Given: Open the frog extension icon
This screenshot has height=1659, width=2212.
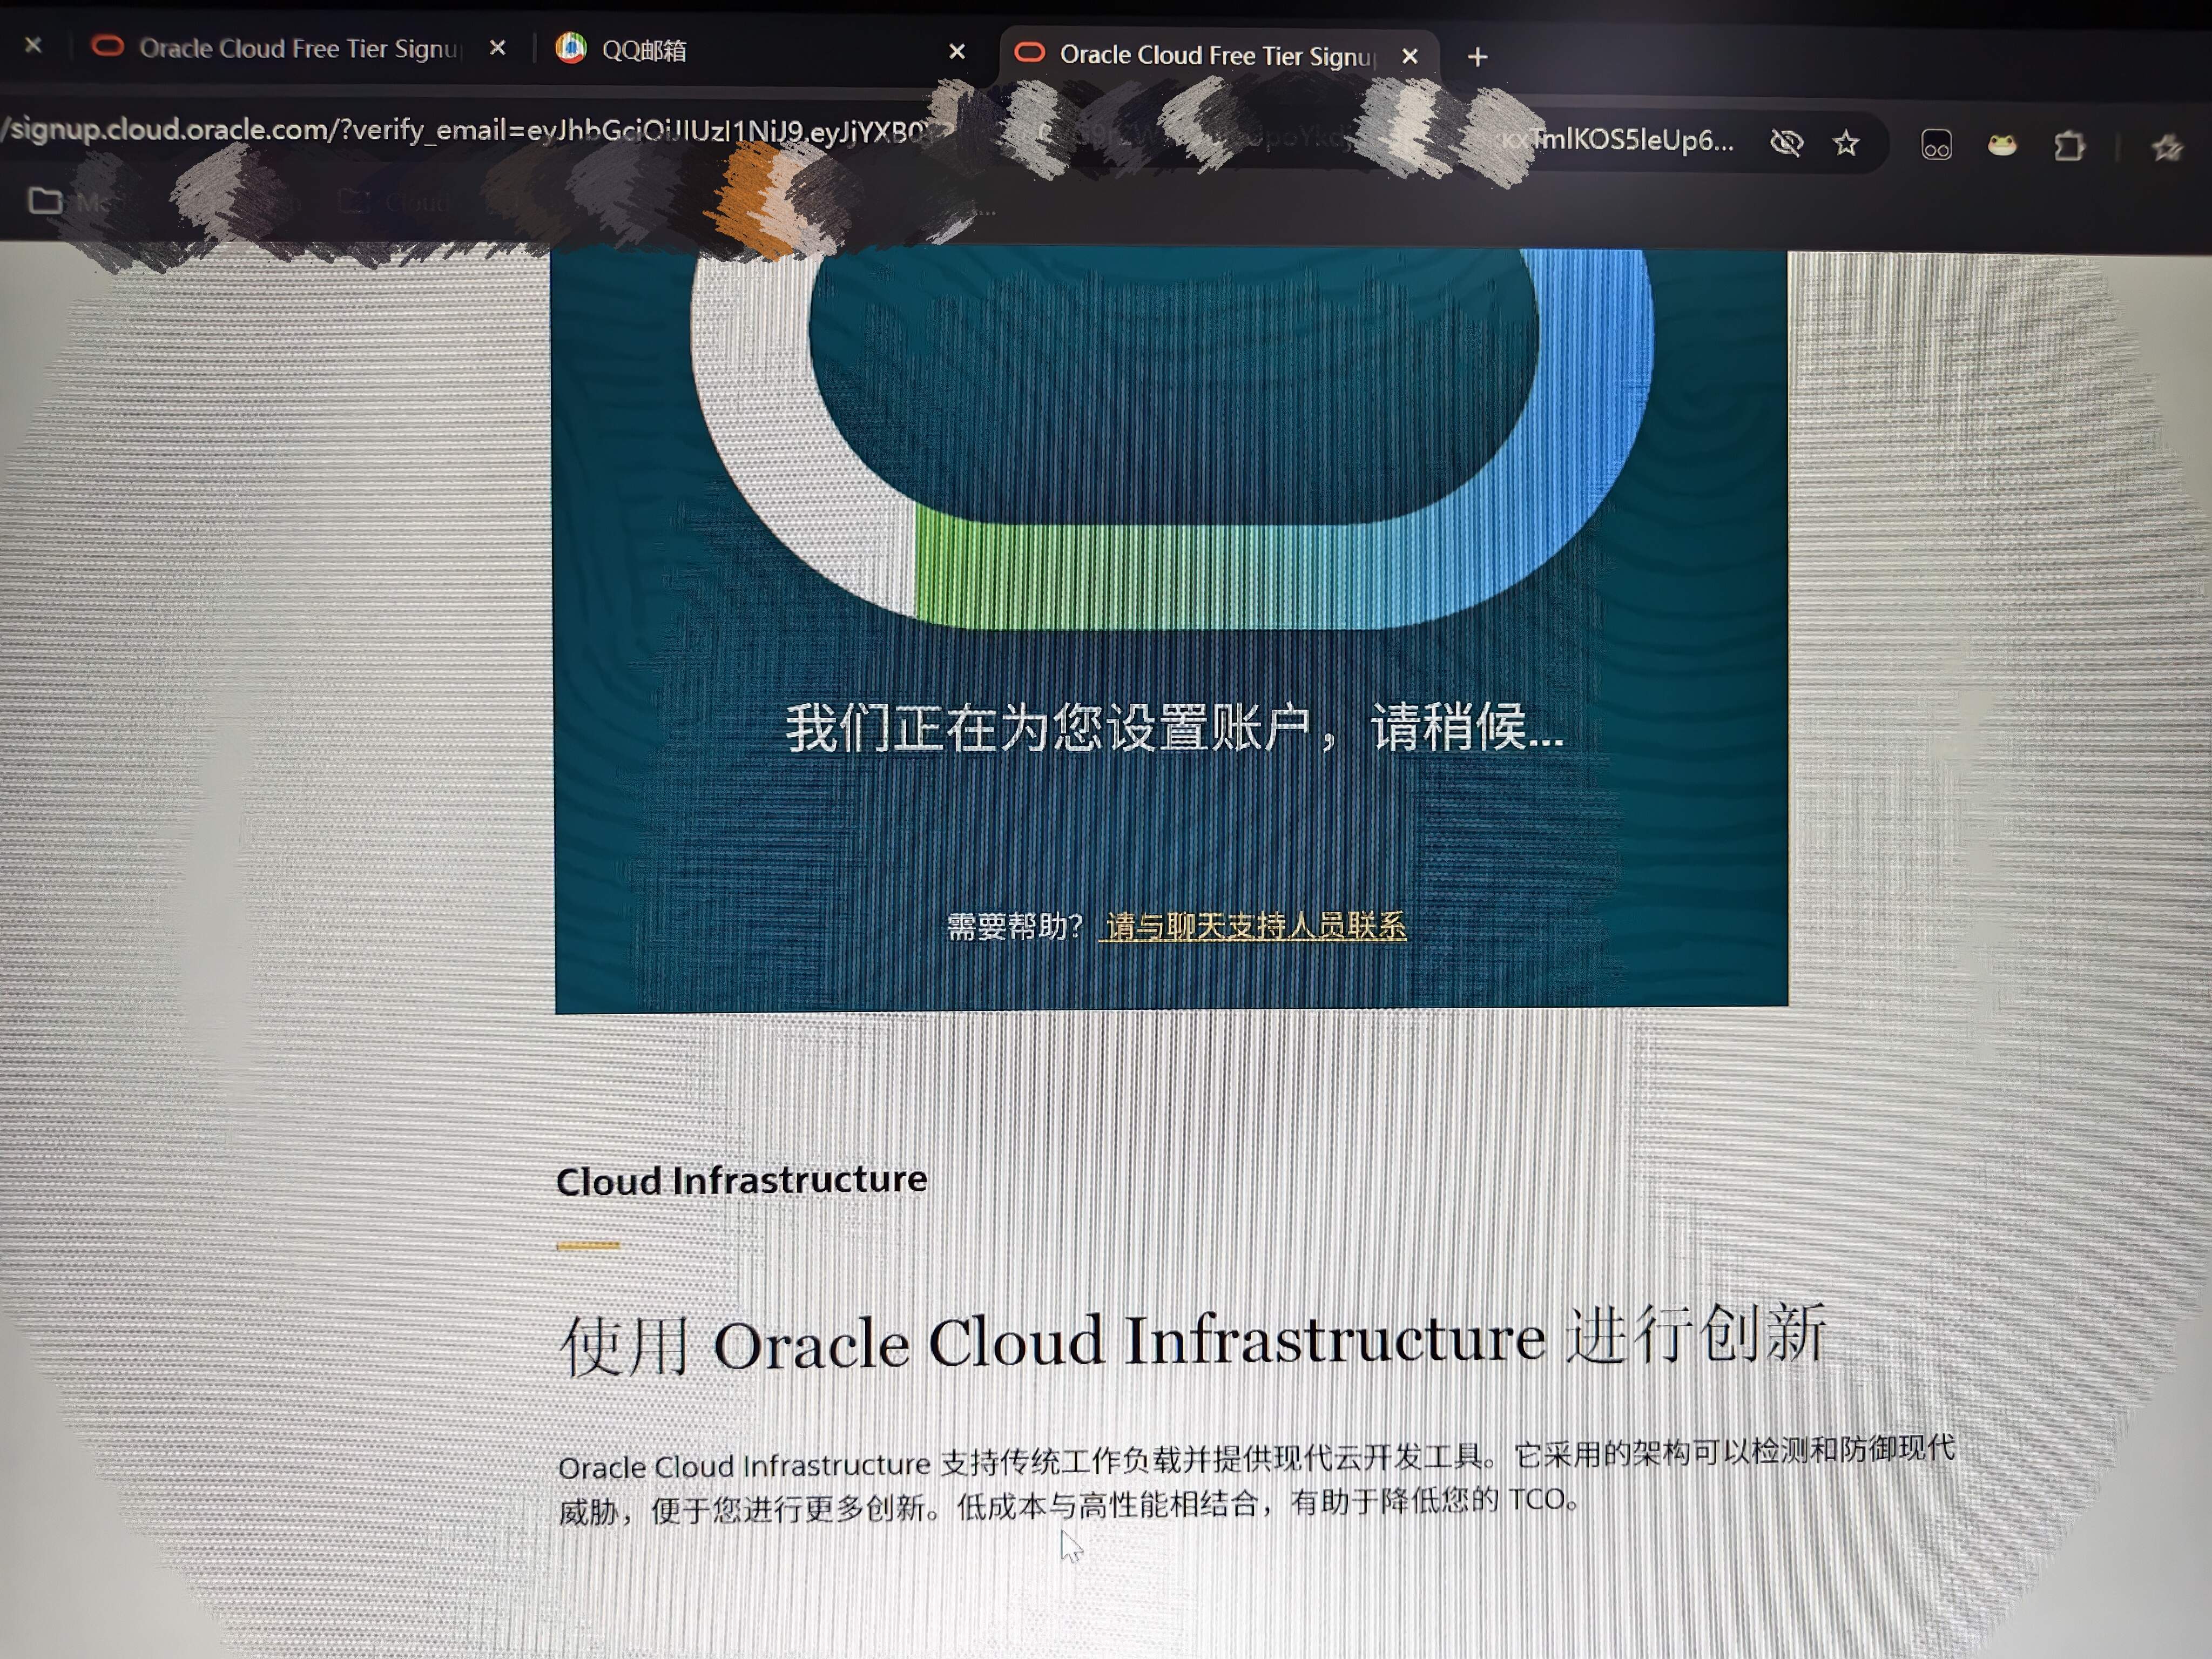Looking at the screenshot, I should point(2002,146).
